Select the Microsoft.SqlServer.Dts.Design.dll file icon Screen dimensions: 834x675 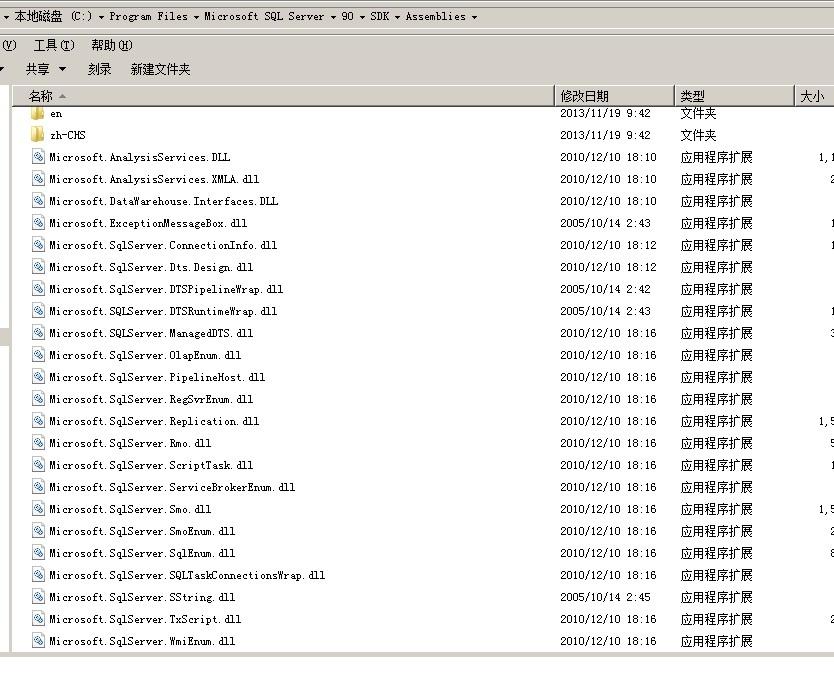tap(38, 267)
